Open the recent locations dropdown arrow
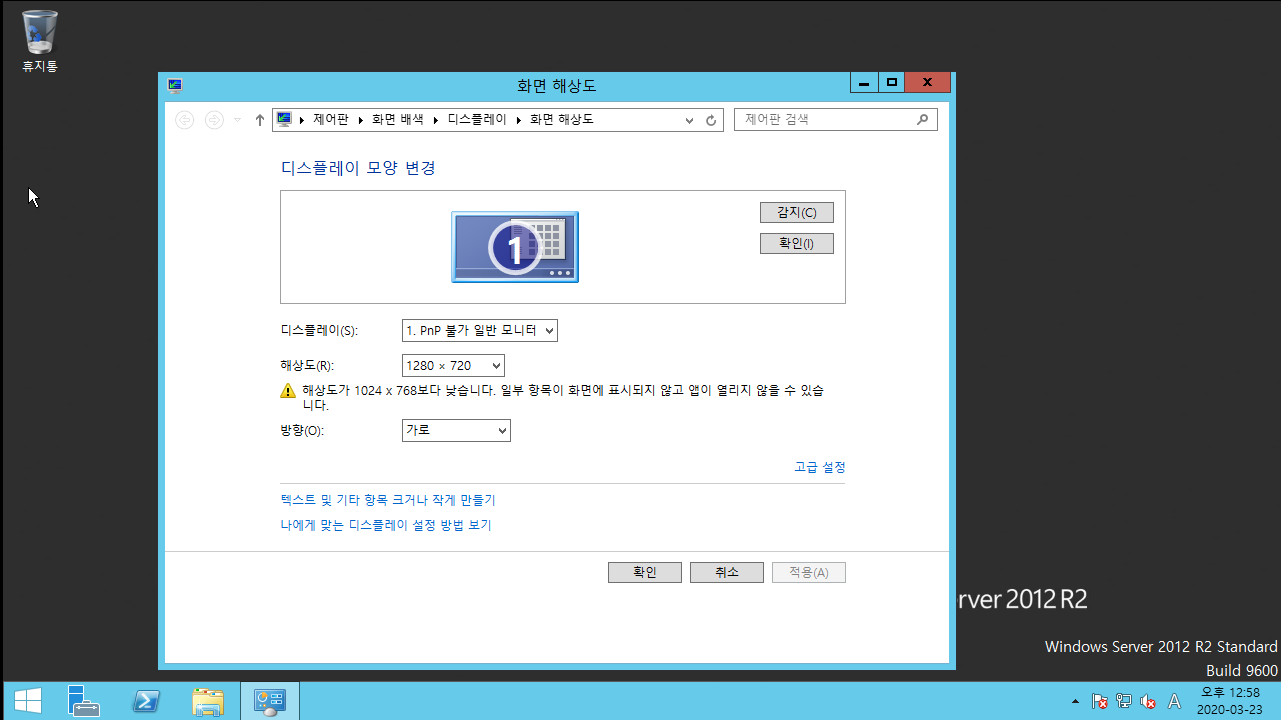Image resolution: width=1281 pixels, height=720 pixels. point(237,120)
